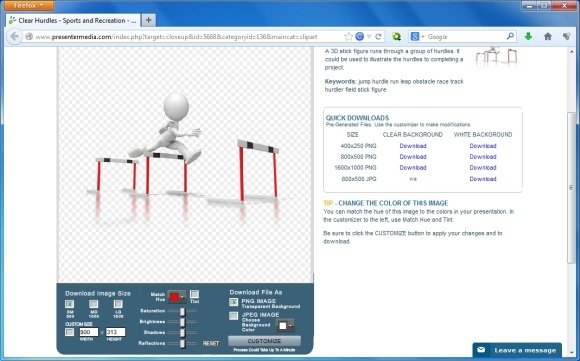Enable the JPEG IMAGE file option
Image resolution: width=580 pixels, height=361 pixels.
click(233, 316)
